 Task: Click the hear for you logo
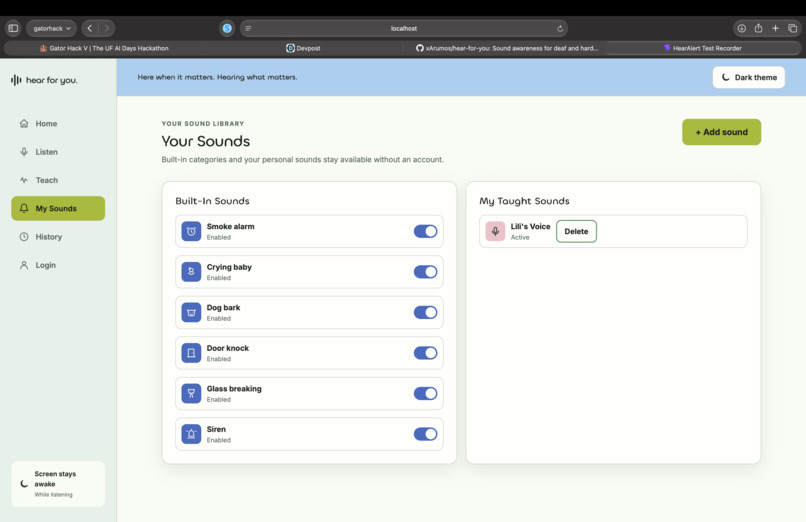pos(44,80)
